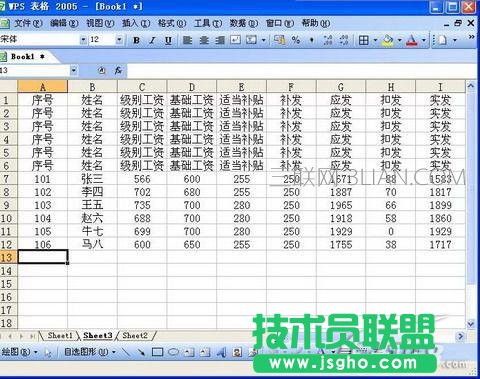Open the 窗口 menu
The image size is (480, 379).
pos(280,23)
